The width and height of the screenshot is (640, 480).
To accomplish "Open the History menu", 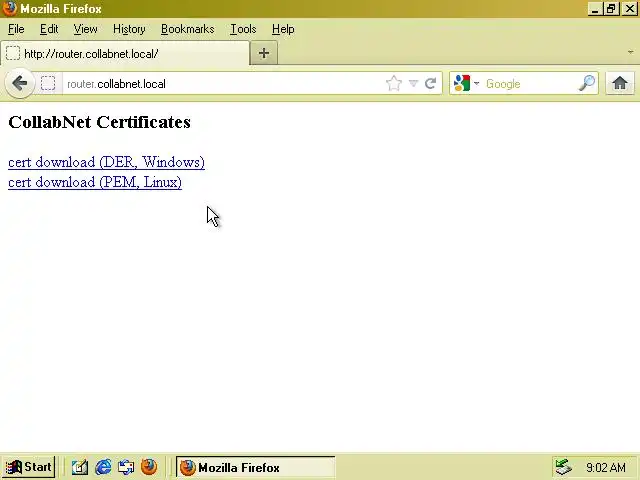I will 129,29.
